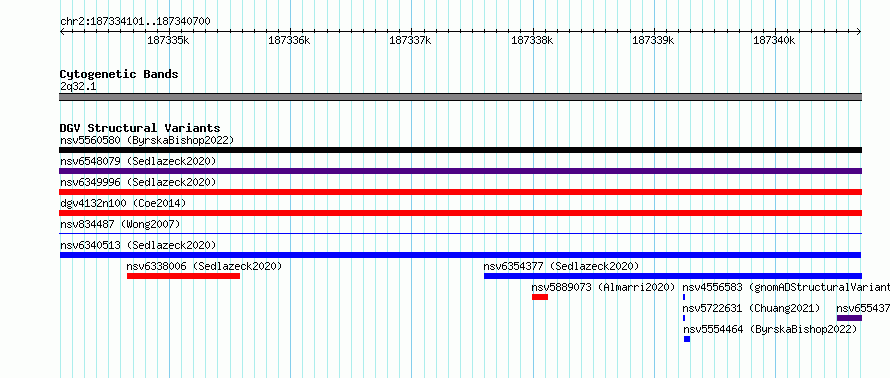Click the 187336k ruler position
This screenshot has height=378, width=890.
click(x=289, y=40)
